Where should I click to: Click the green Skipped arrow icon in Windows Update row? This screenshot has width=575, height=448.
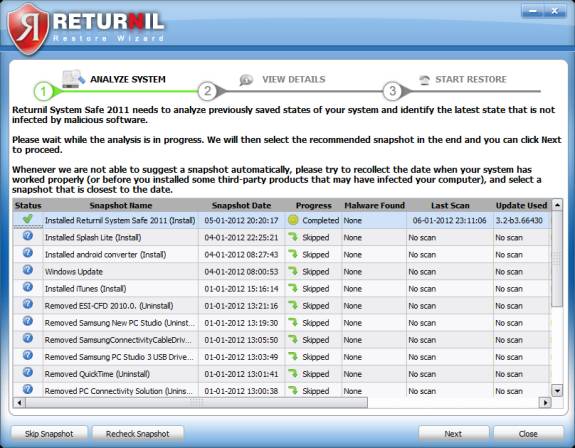tap(293, 271)
